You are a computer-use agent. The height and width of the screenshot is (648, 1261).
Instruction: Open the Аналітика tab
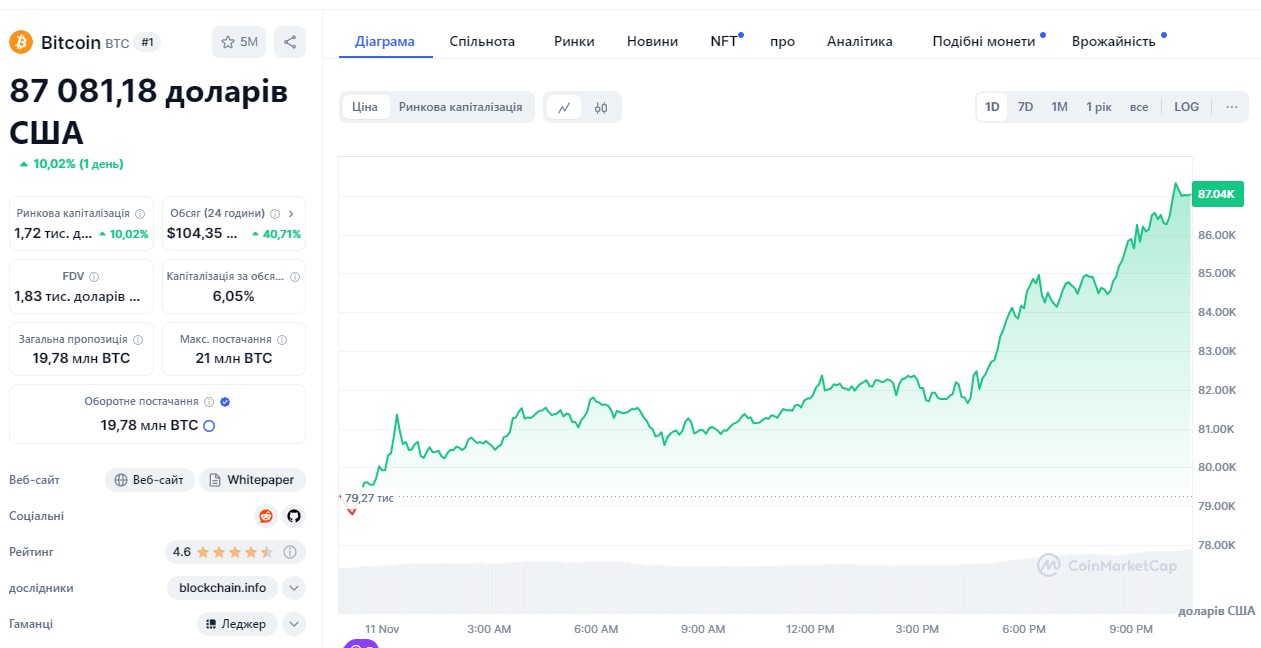coord(859,41)
